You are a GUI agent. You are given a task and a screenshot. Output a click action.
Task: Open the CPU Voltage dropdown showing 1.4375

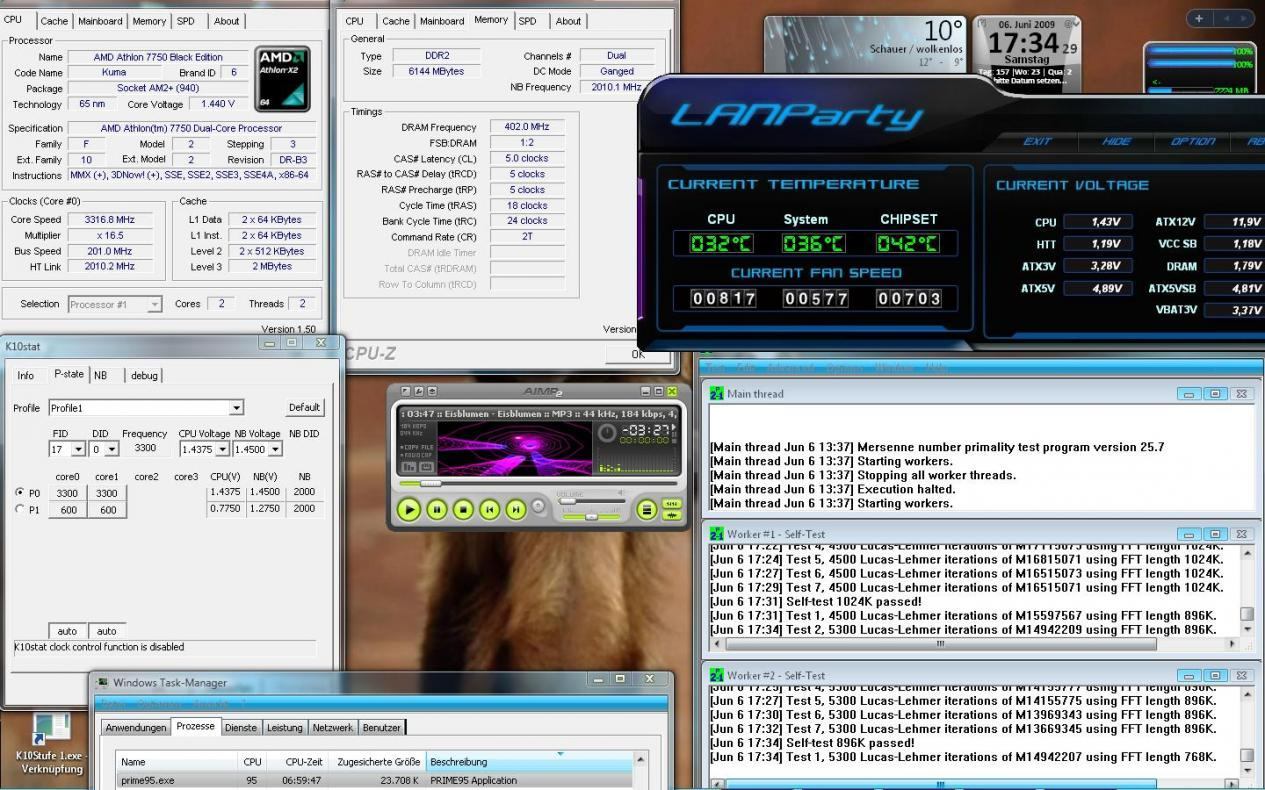coord(222,450)
